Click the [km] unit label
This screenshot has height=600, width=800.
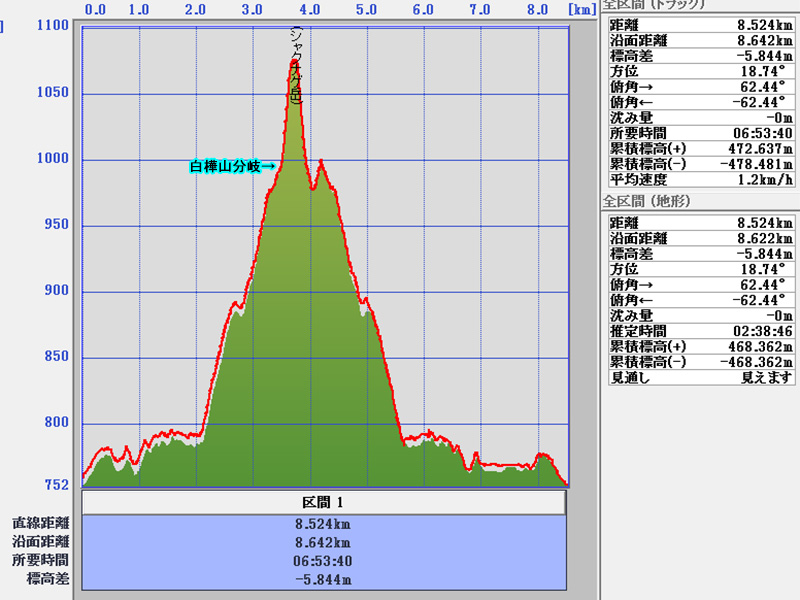coord(581,9)
